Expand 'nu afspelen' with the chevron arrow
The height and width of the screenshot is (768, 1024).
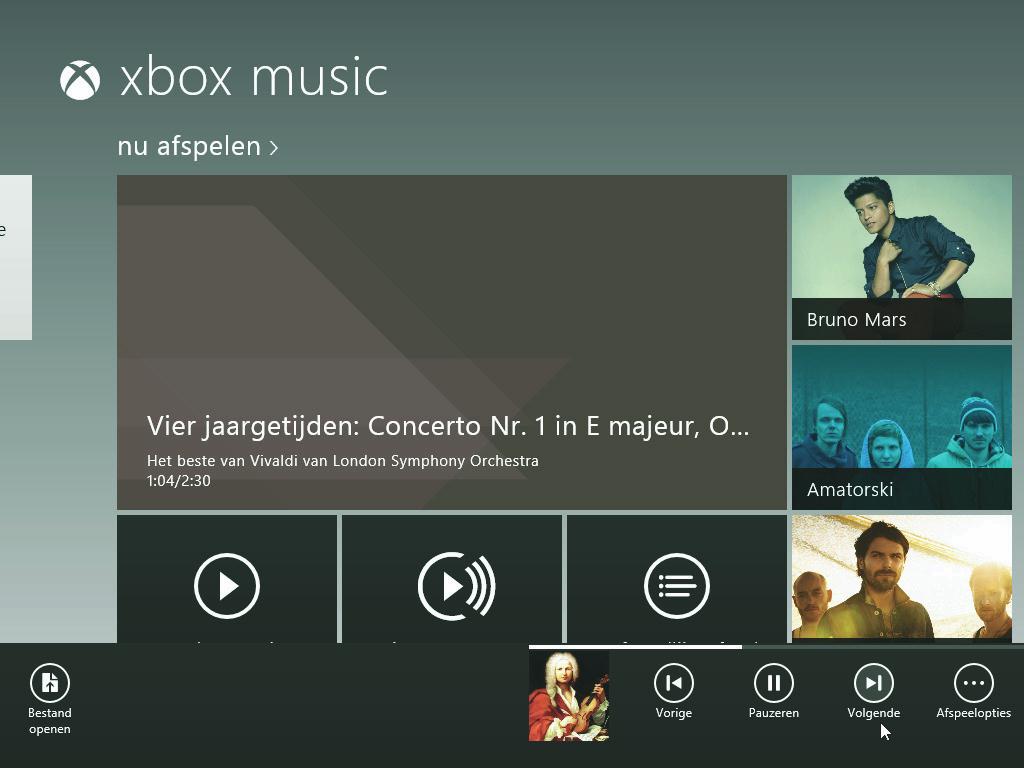pos(274,148)
